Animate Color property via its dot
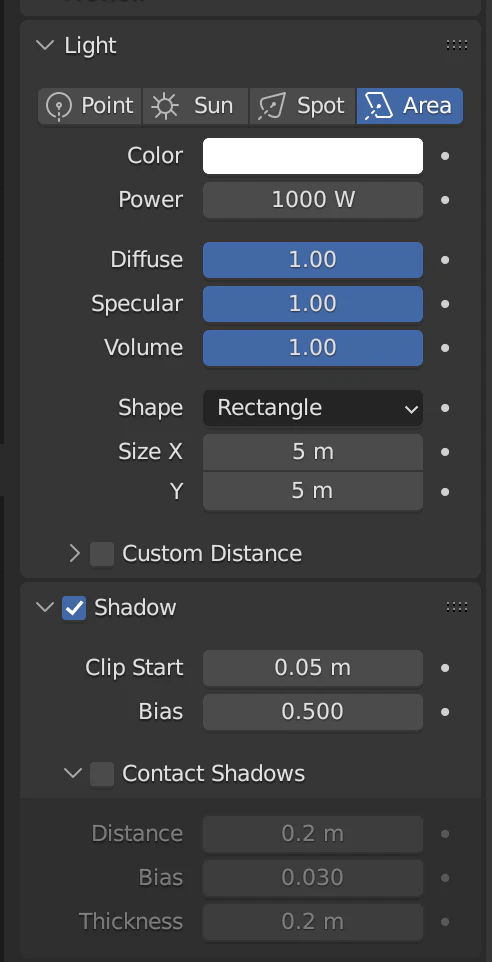This screenshot has width=492, height=962. point(445,156)
